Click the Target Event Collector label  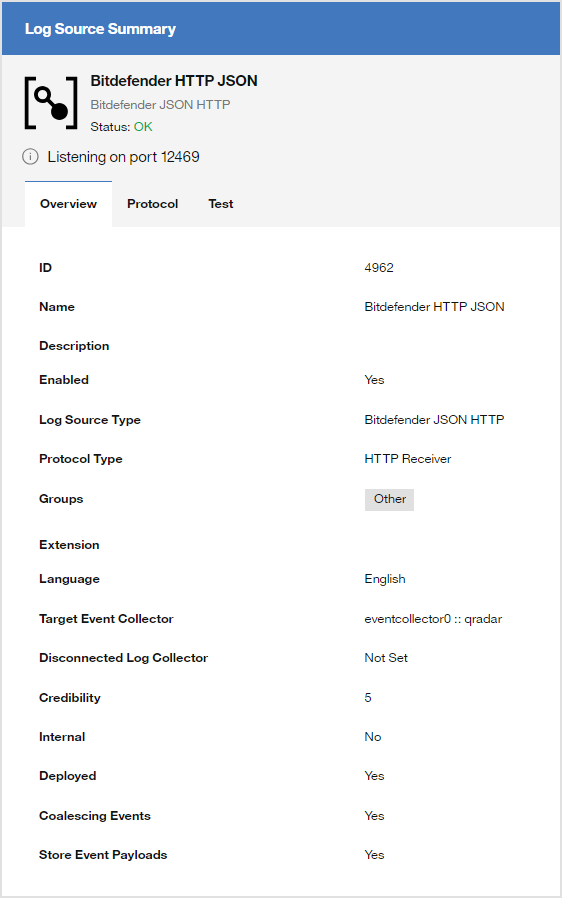pyautogui.click(x=106, y=619)
